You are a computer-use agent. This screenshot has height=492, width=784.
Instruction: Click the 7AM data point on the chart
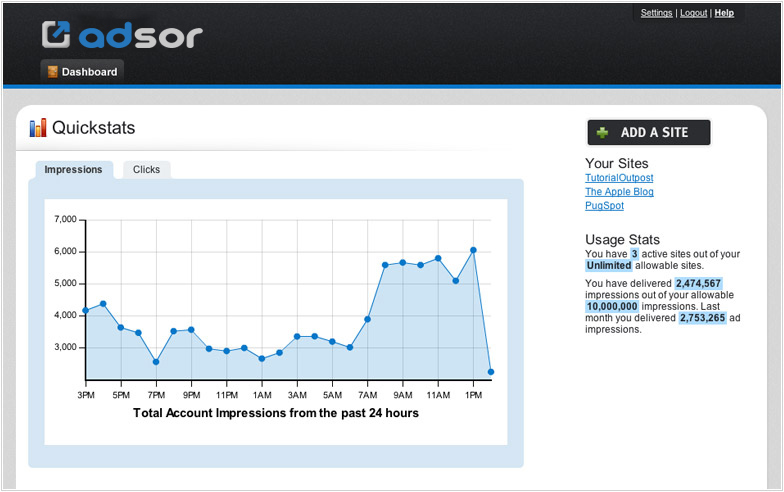coord(368,319)
